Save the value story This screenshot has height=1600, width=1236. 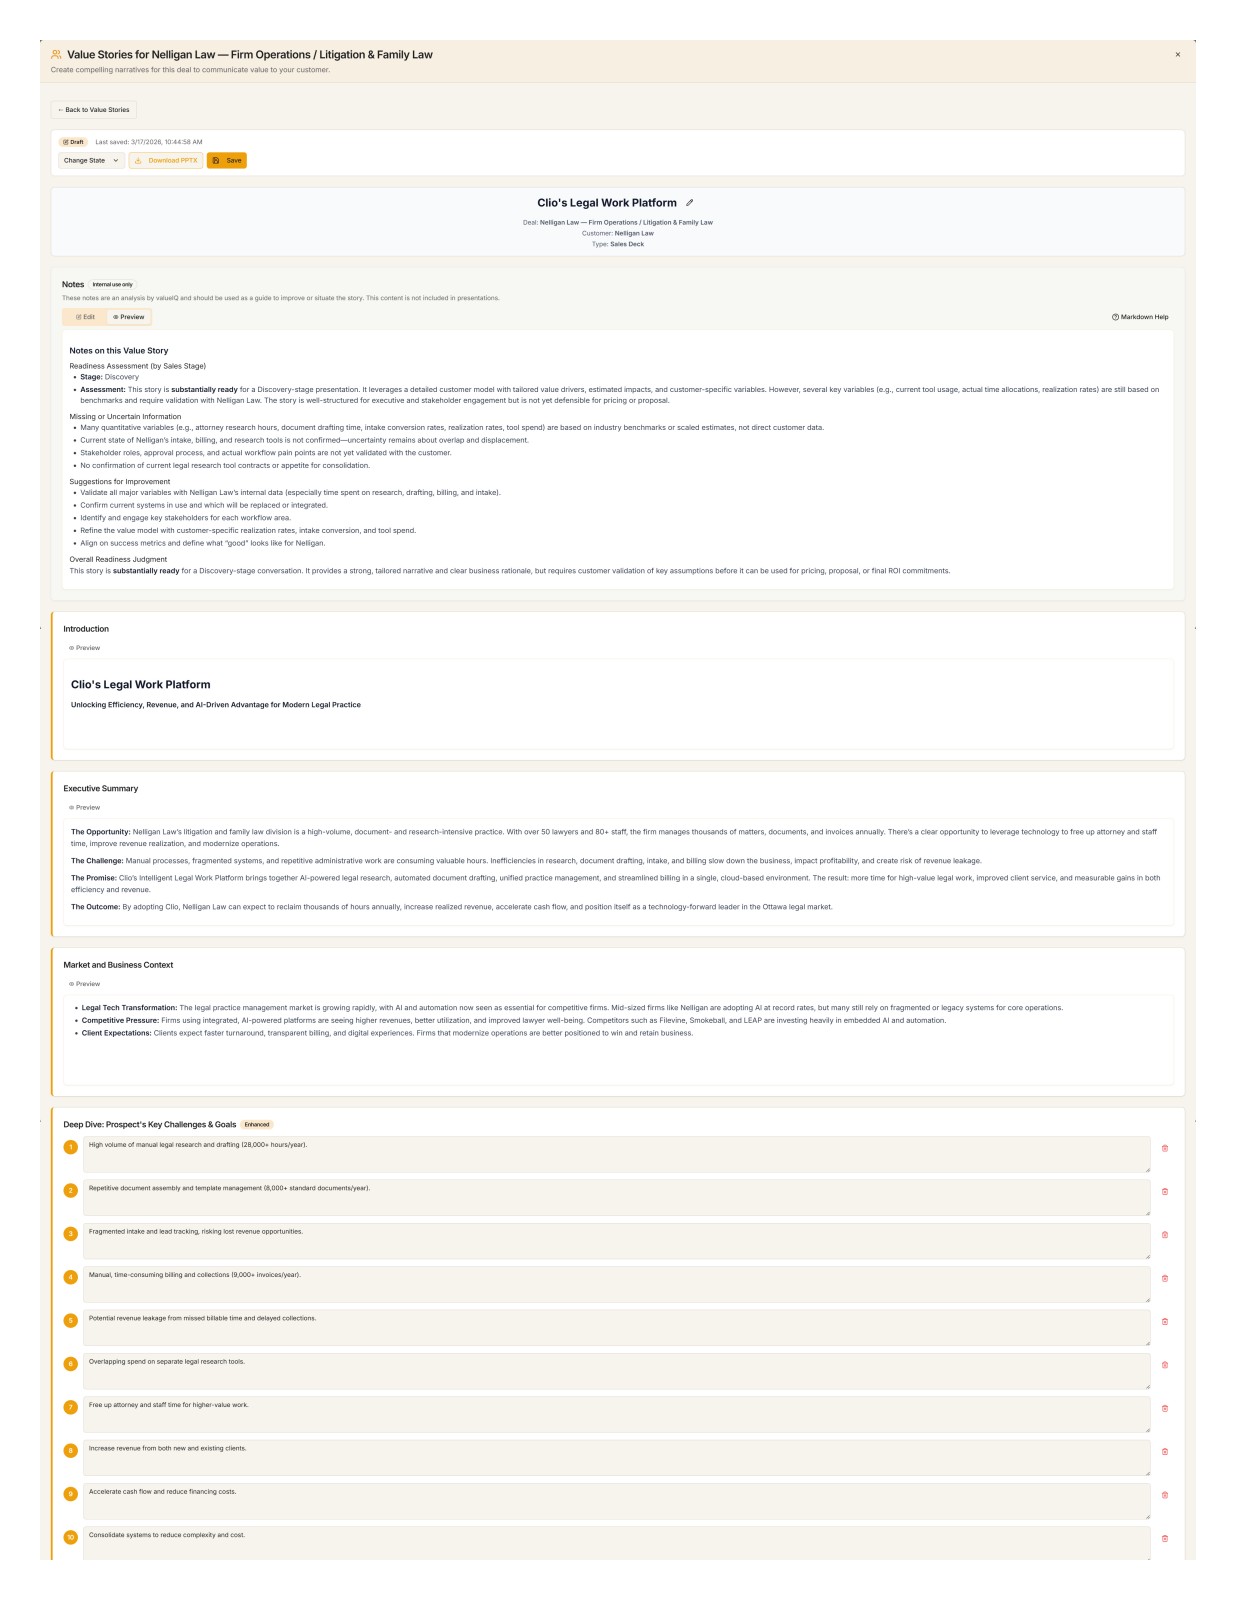[x=227, y=160]
